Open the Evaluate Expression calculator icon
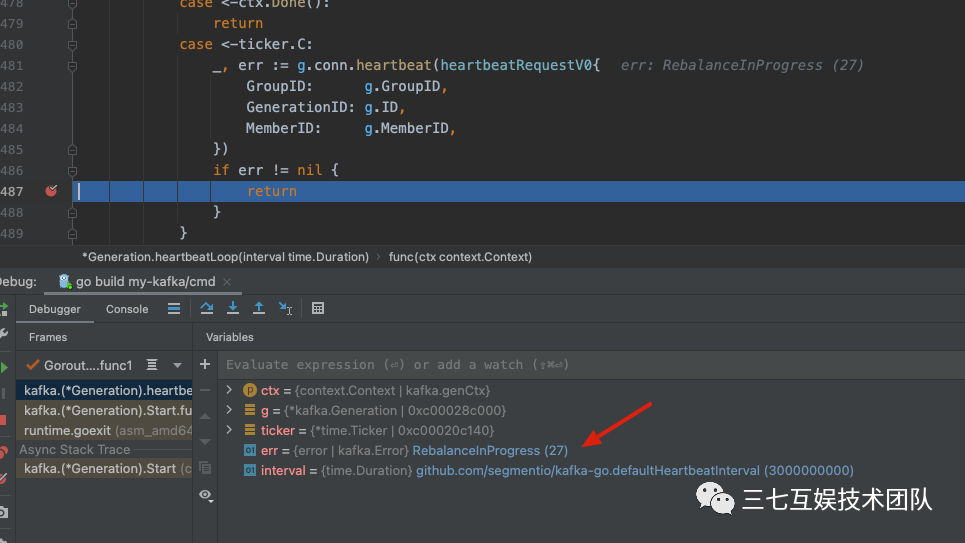The image size is (965, 543). [x=318, y=308]
